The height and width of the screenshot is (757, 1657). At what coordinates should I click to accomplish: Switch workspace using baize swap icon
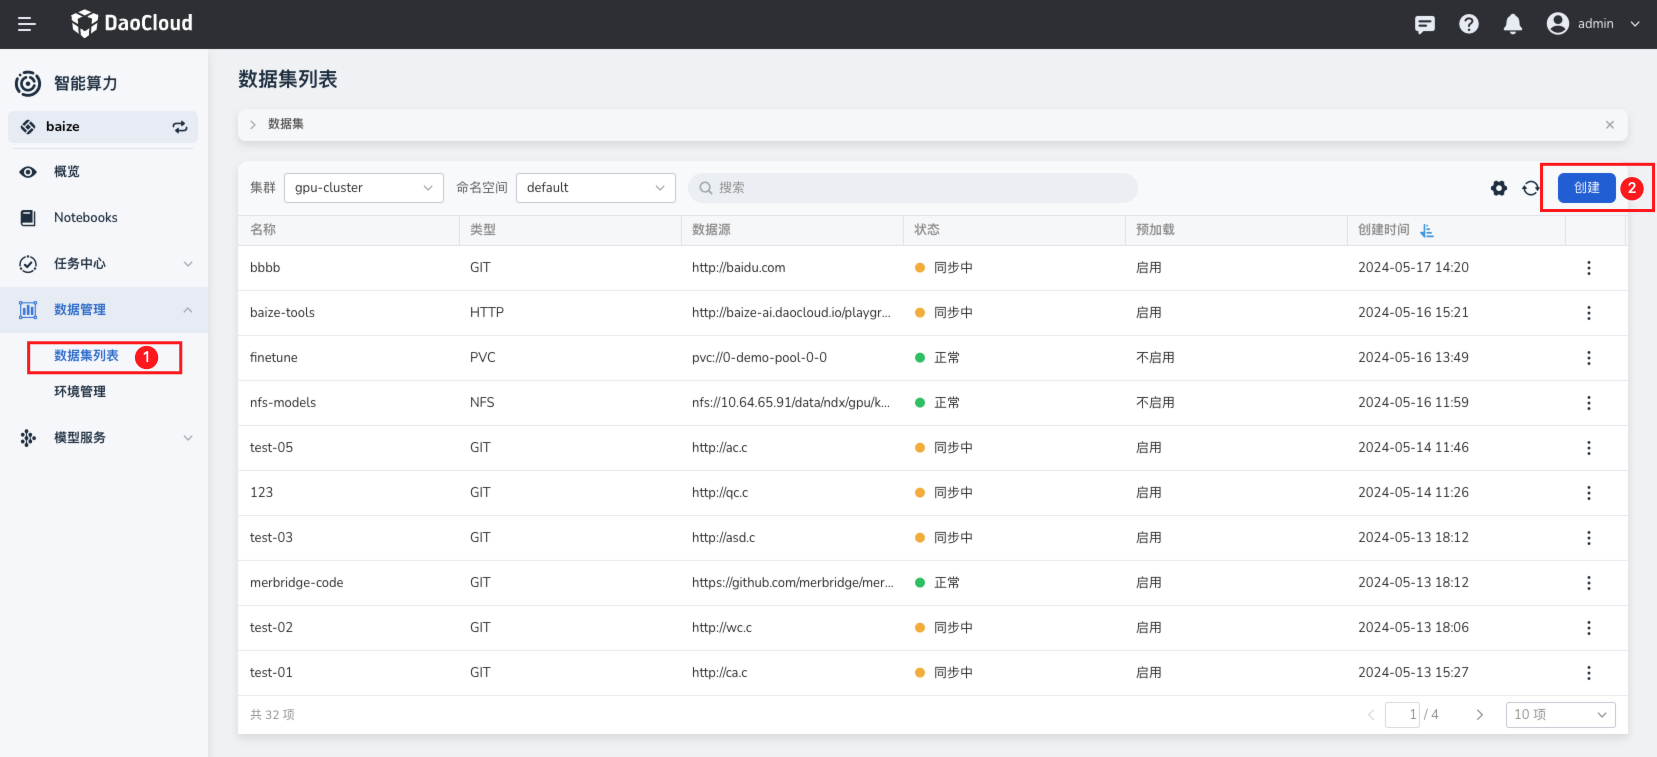(180, 127)
